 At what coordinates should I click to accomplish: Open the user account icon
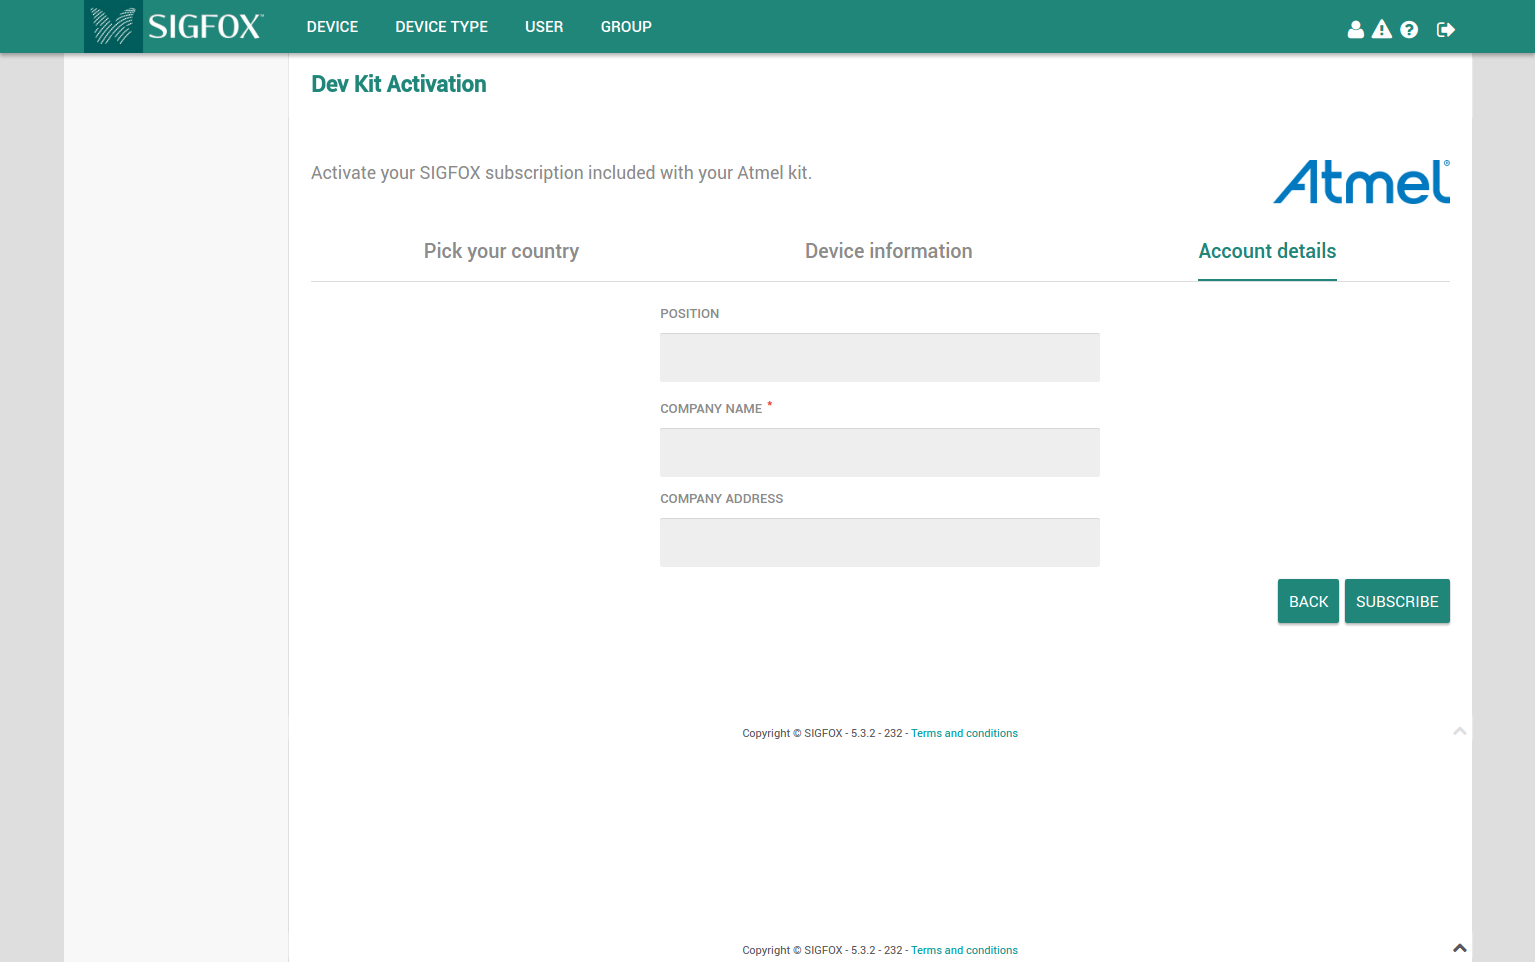click(1355, 29)
